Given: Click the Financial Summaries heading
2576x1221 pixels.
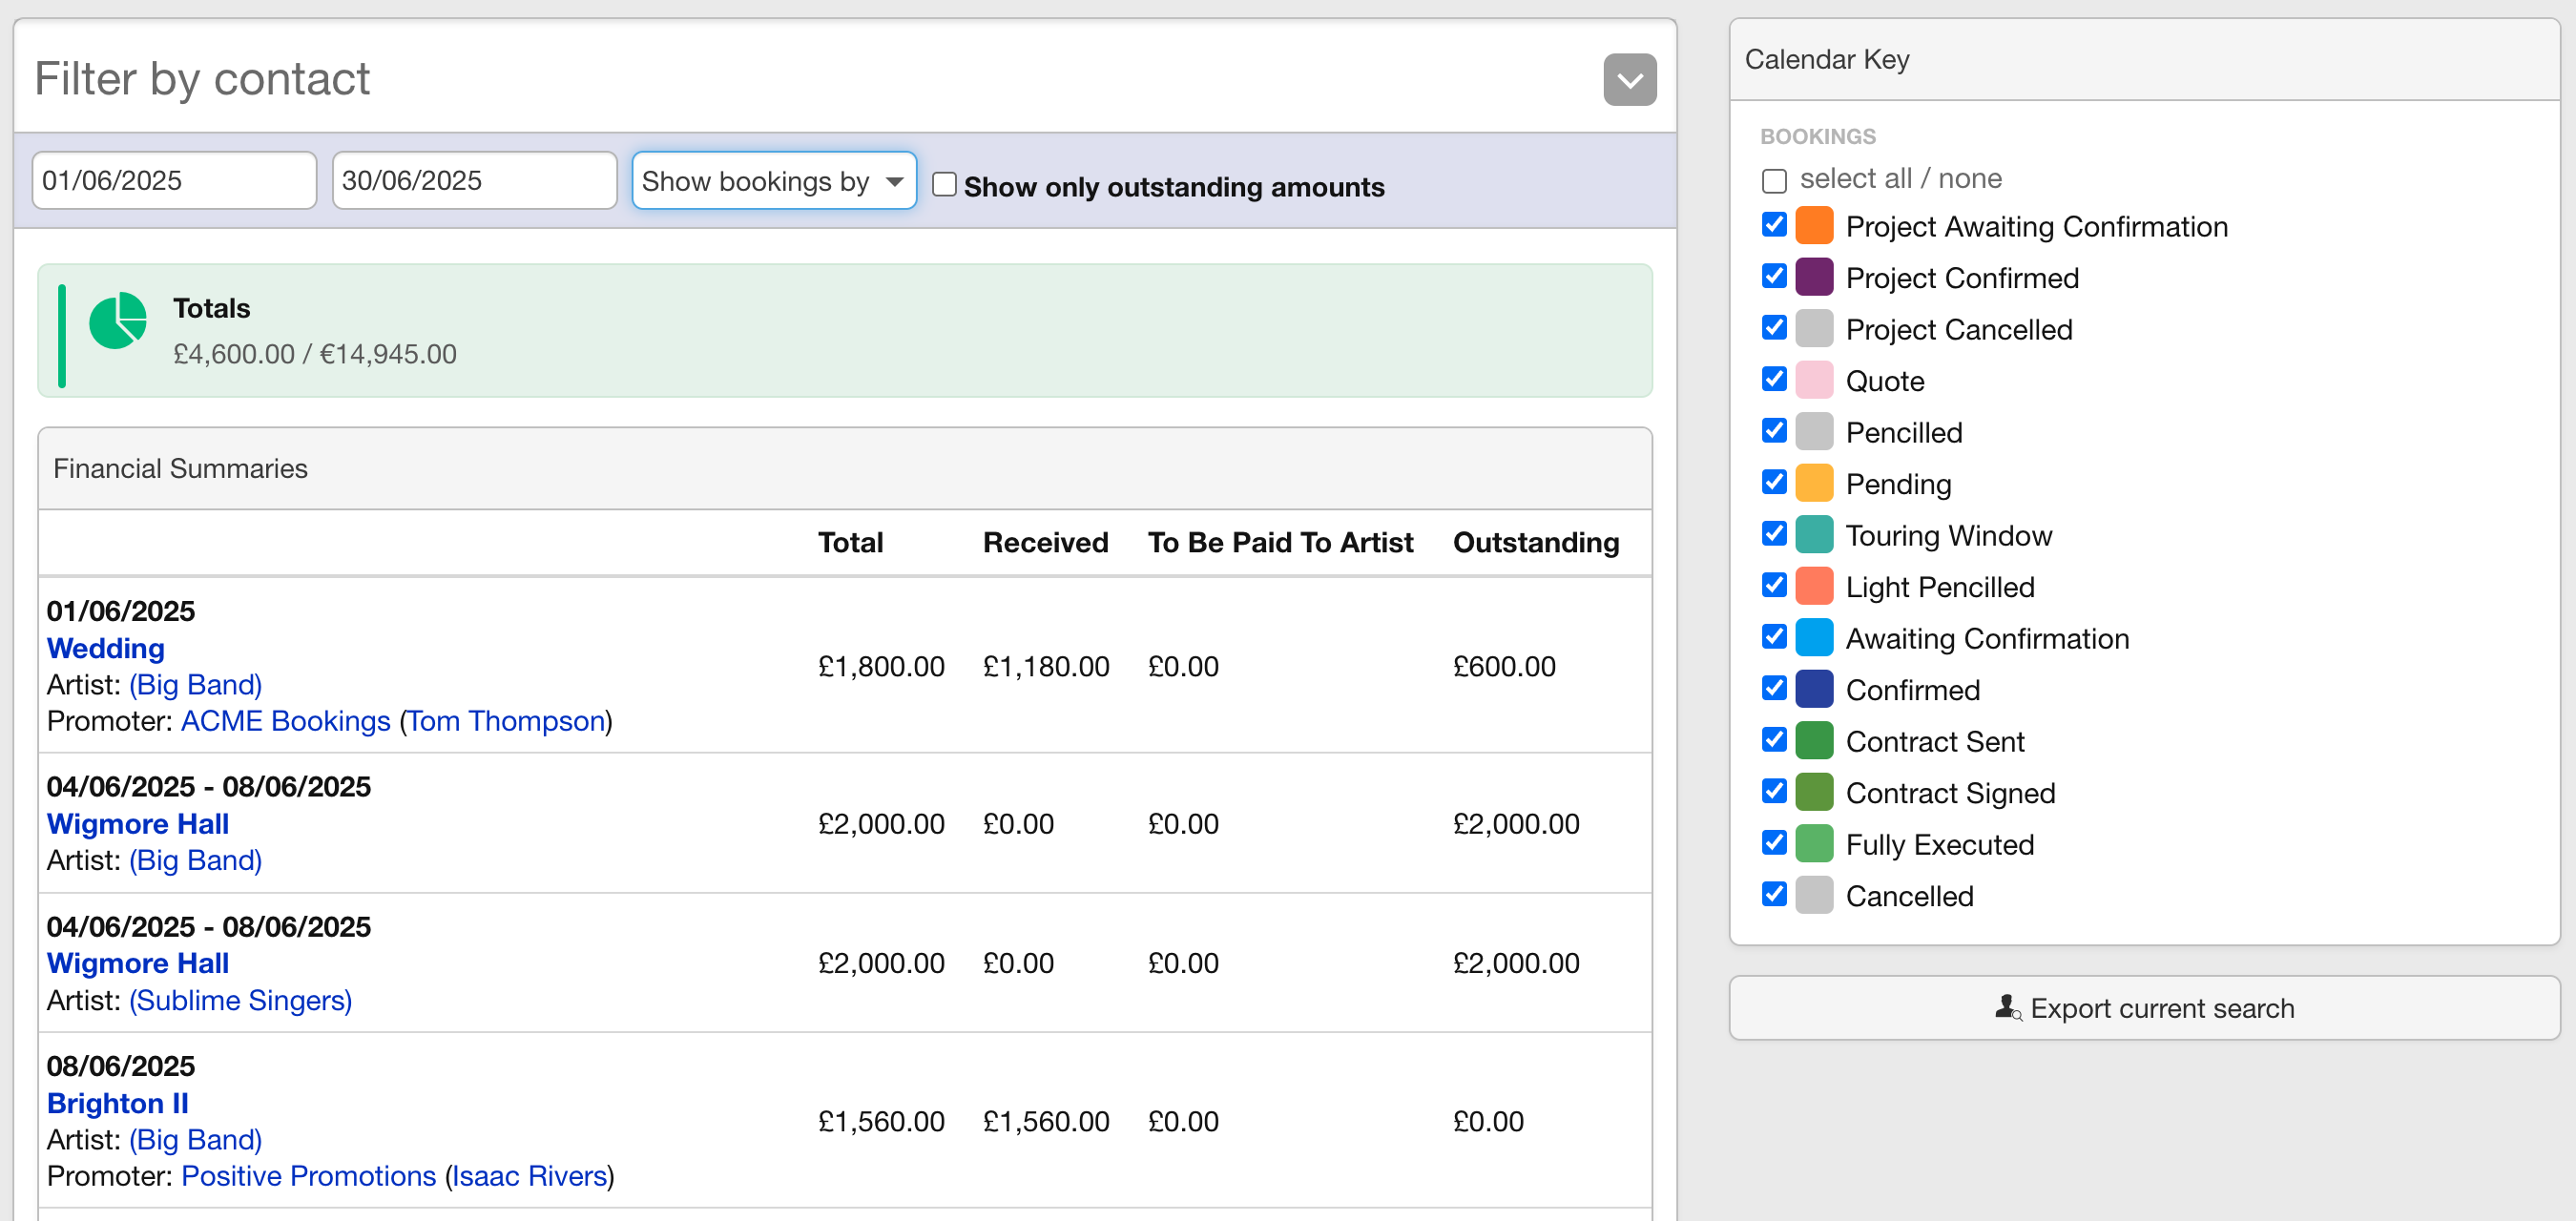Looking at the screenshot, I should (180, 468).
